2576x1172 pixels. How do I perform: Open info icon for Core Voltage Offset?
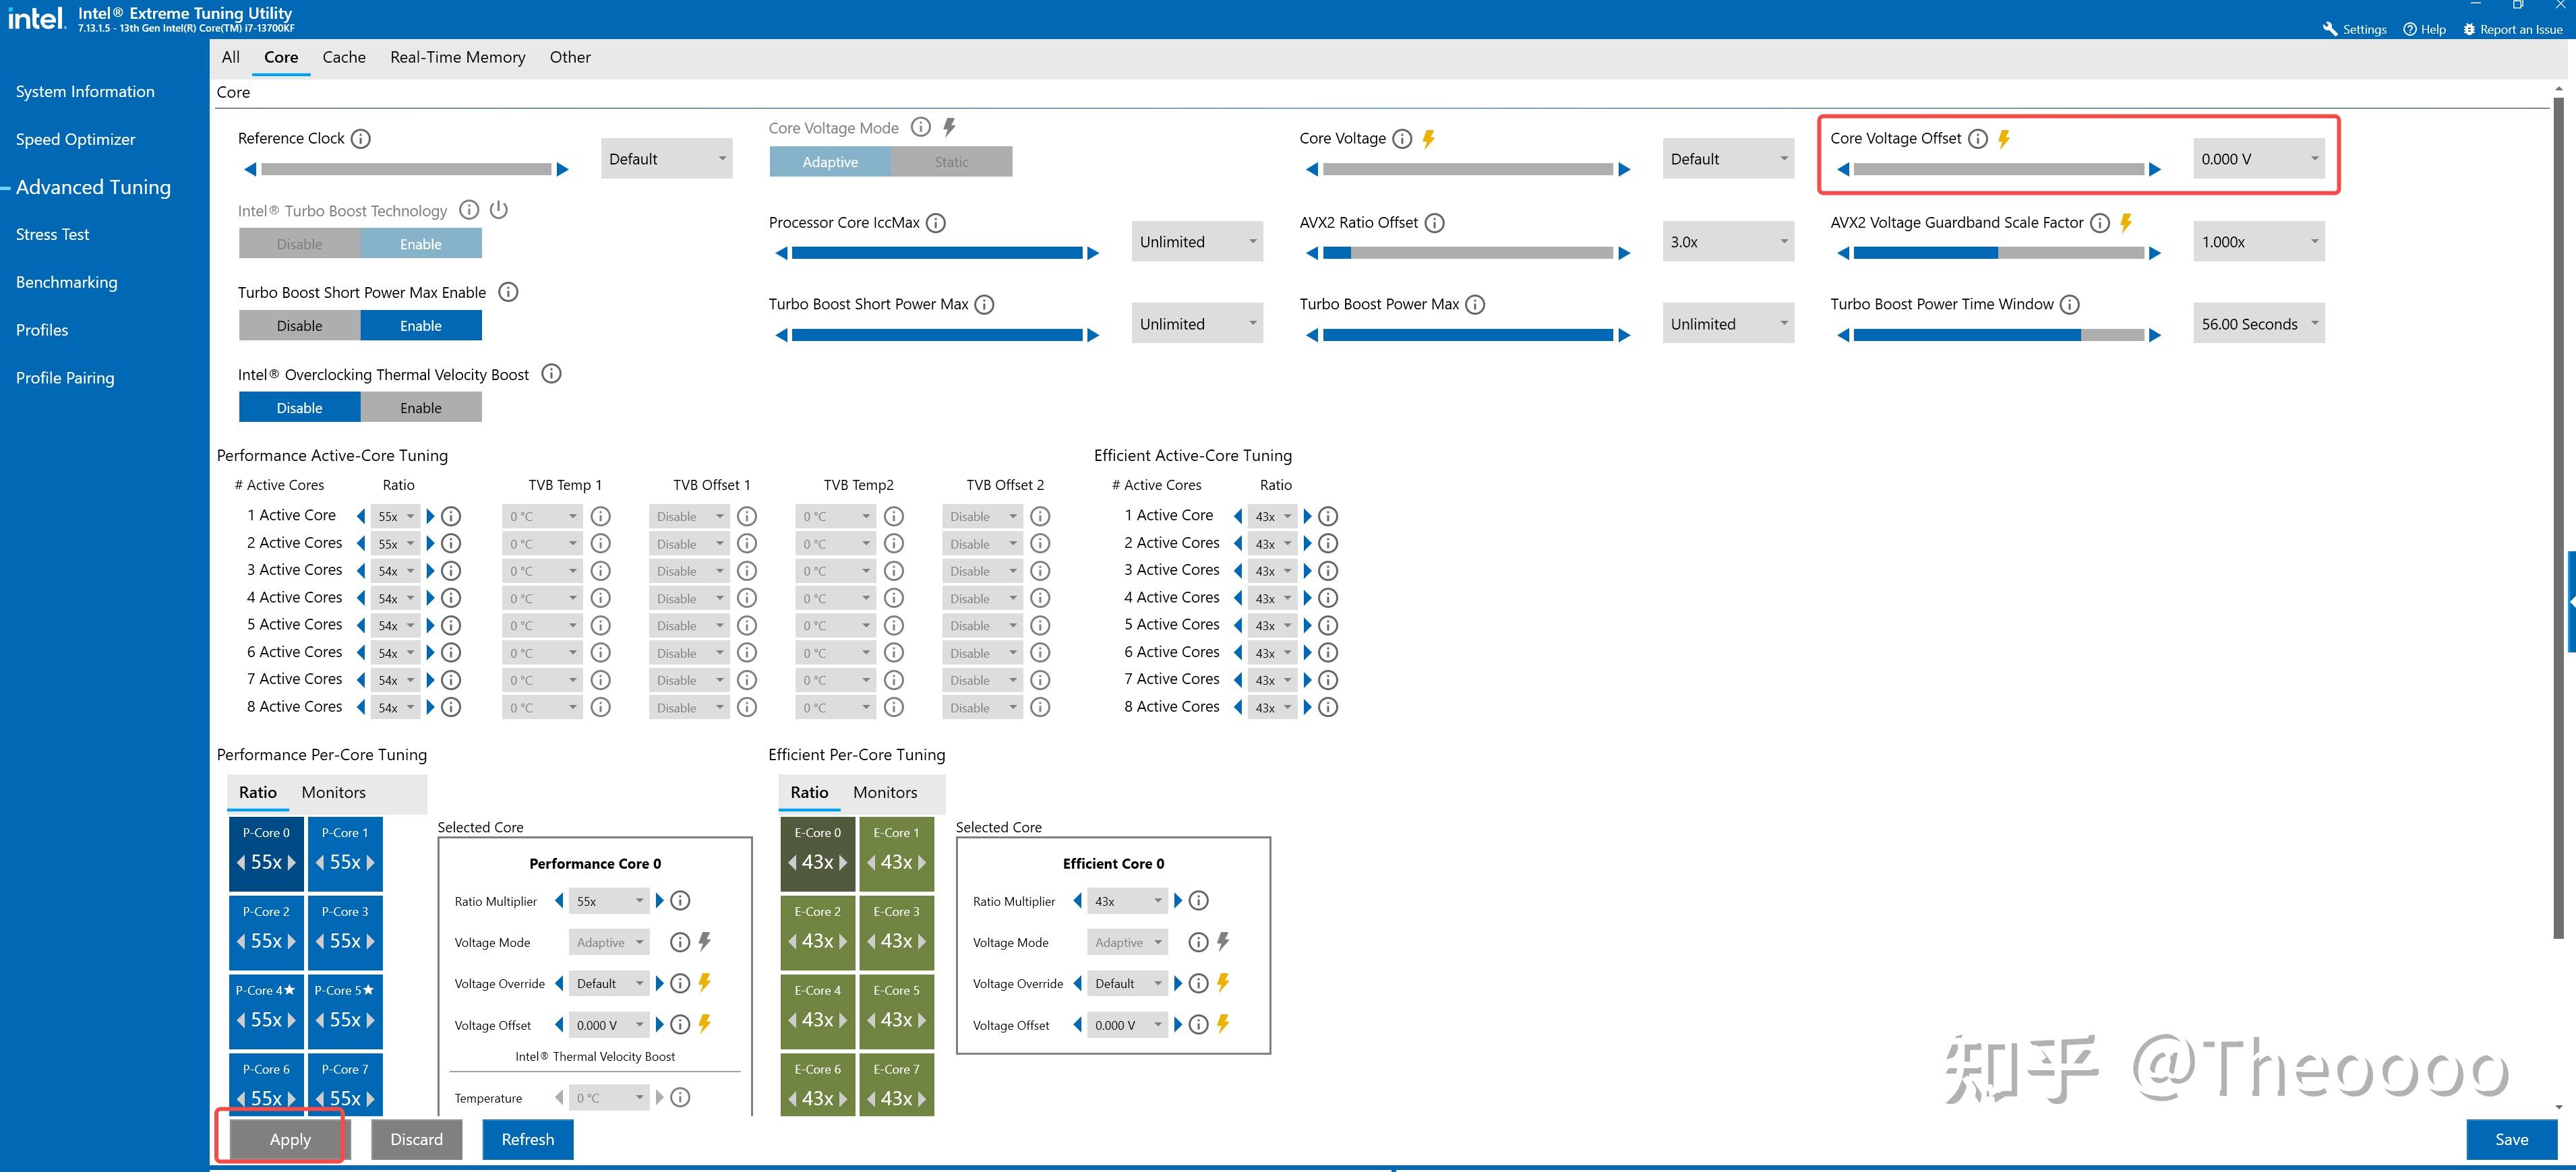[x=1977, y=139]
